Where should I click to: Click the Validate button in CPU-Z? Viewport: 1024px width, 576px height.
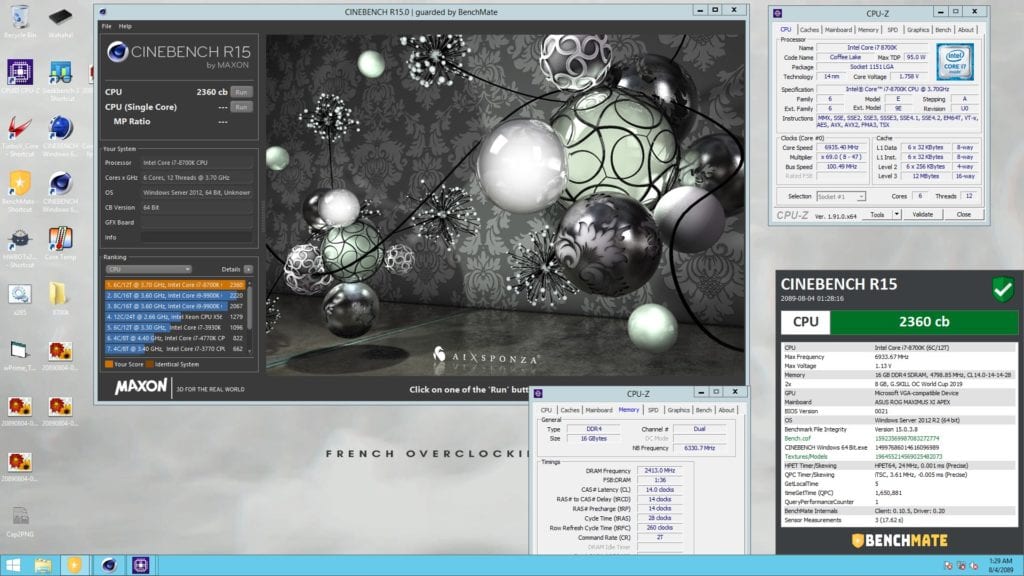point(922,215)
